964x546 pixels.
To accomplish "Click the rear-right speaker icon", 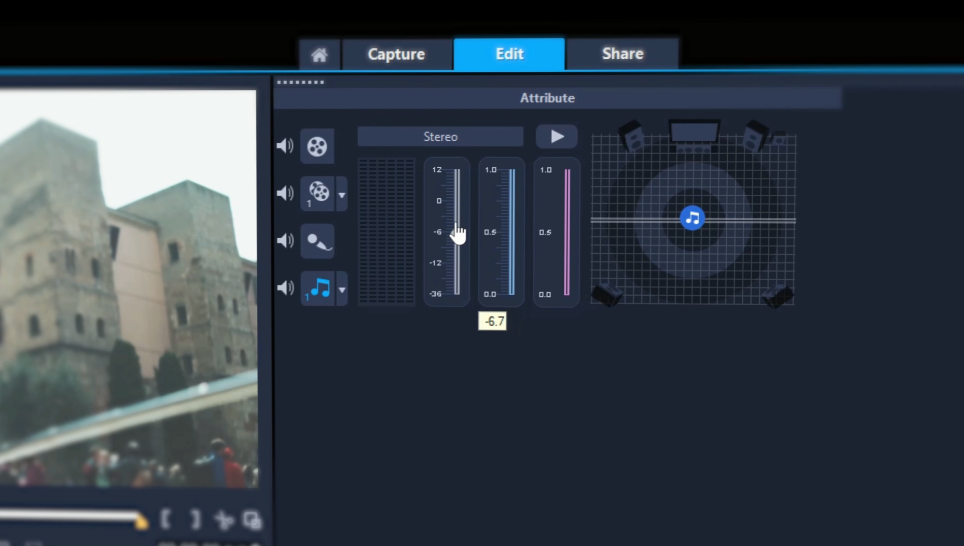I will [x=778, y=296].
